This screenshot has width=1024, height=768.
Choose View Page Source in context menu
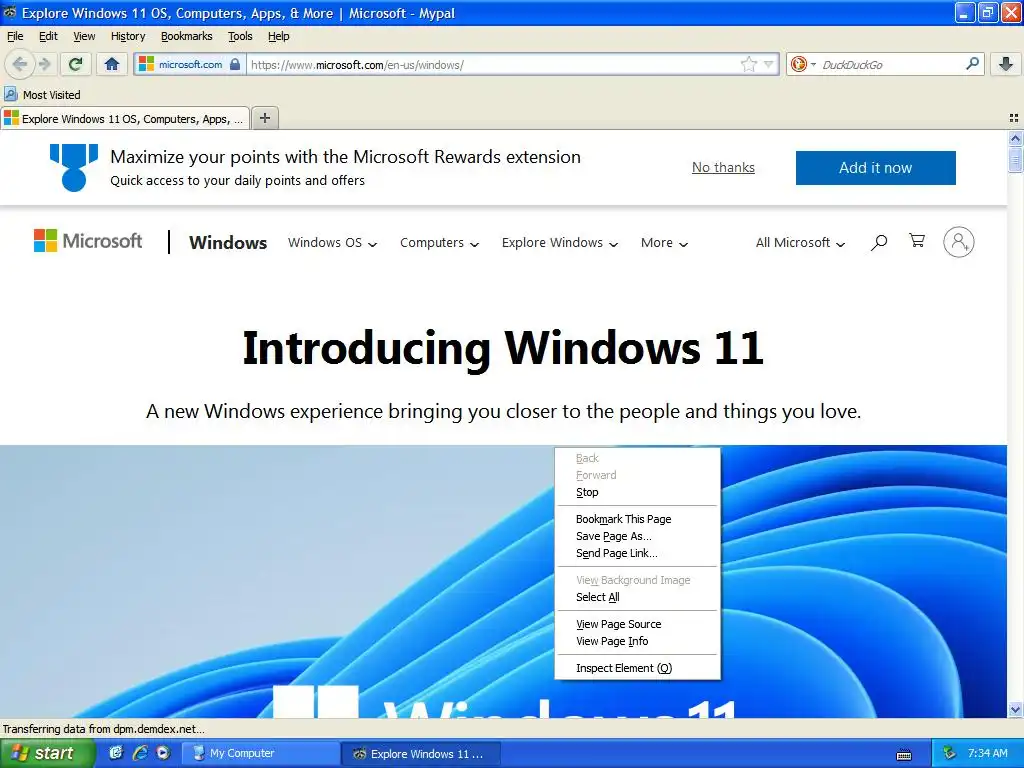(x=637, y=624)
